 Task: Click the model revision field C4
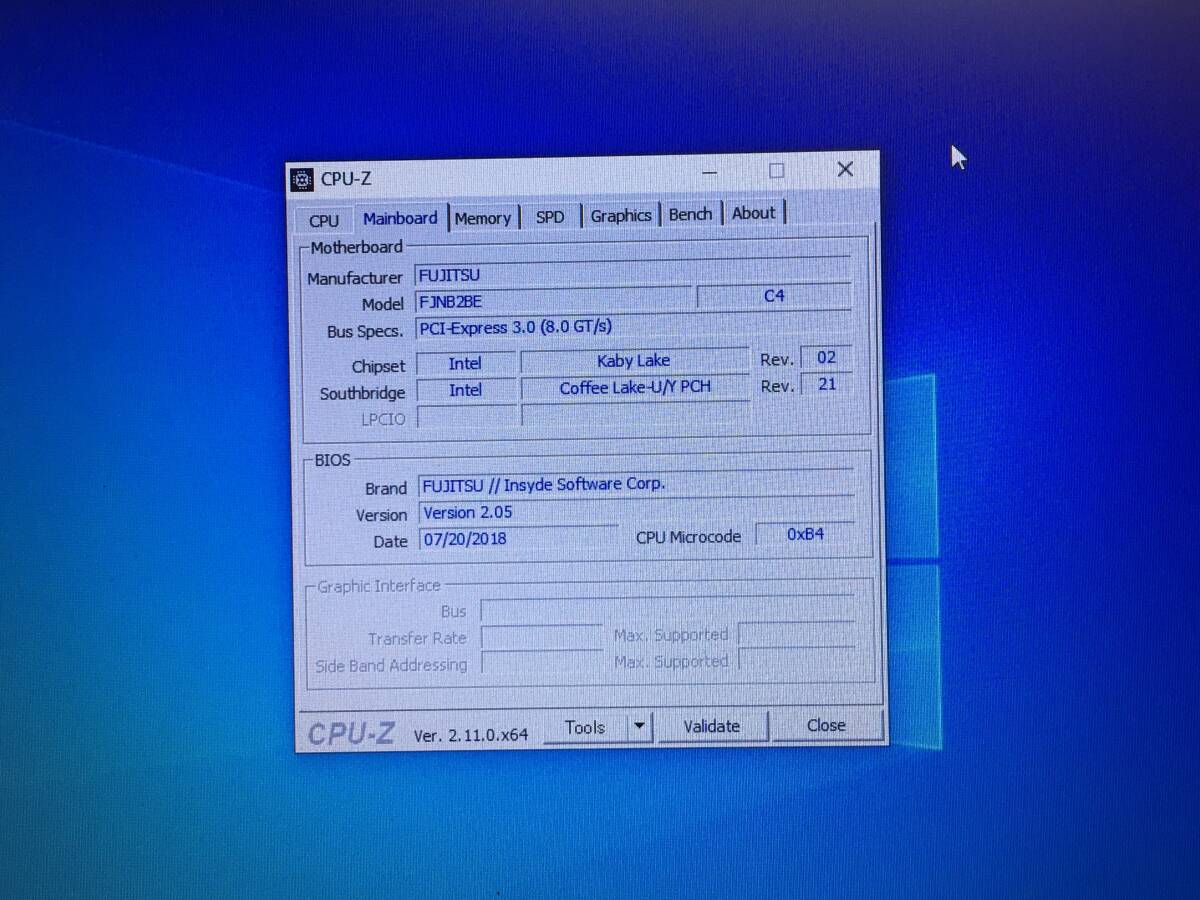click(x=774, y=296)
